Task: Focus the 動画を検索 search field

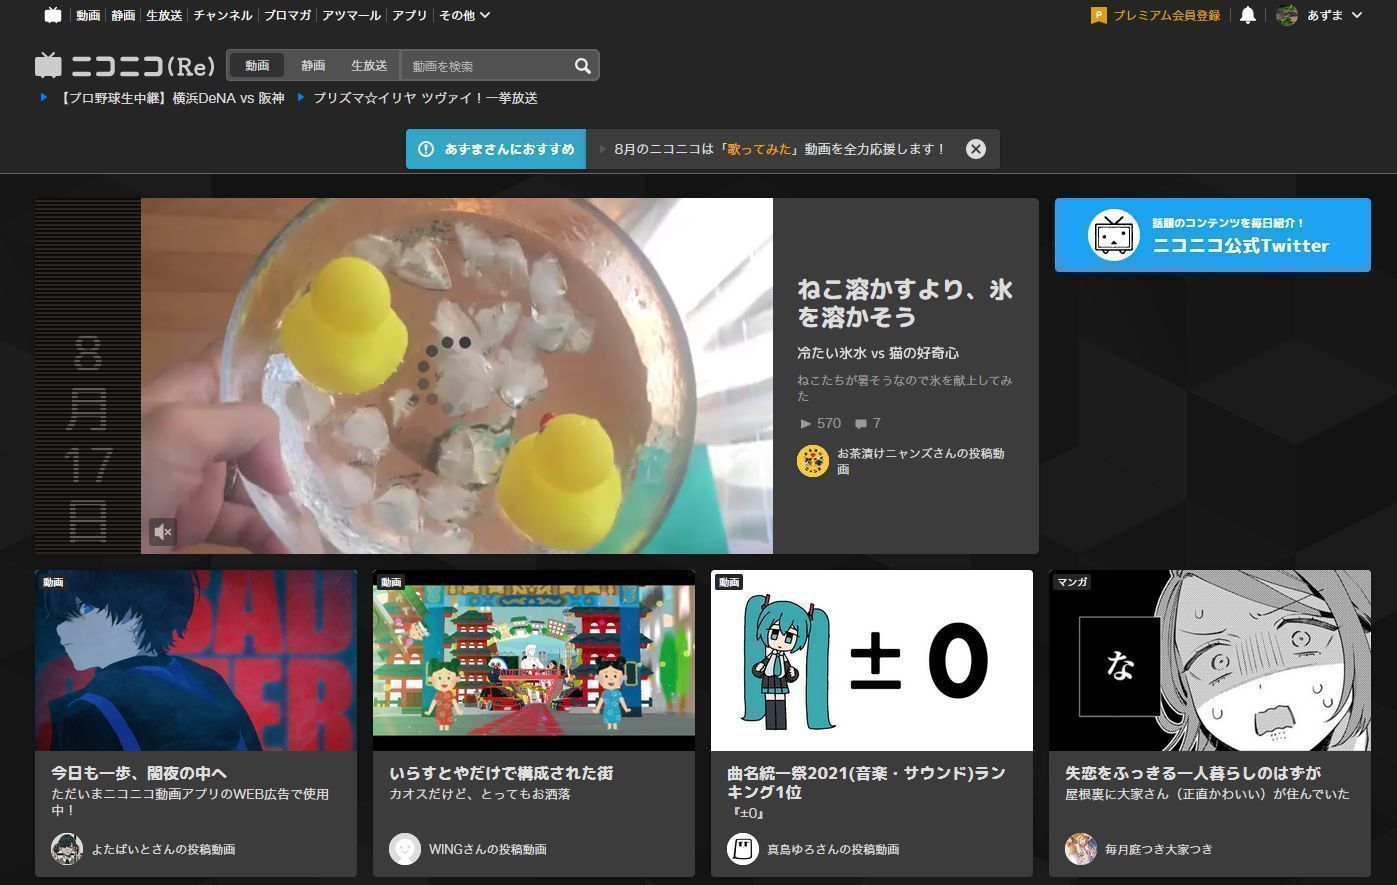Action: [x=485, y=66]
